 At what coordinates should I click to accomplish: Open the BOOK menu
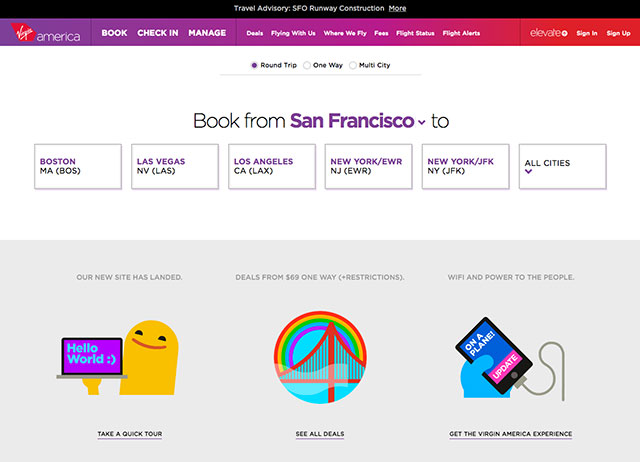114,33
